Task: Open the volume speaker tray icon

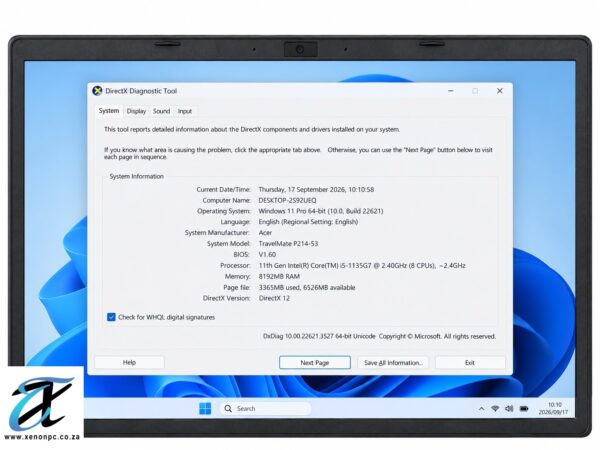Action: pyautogui.click(x=509, y=409)
